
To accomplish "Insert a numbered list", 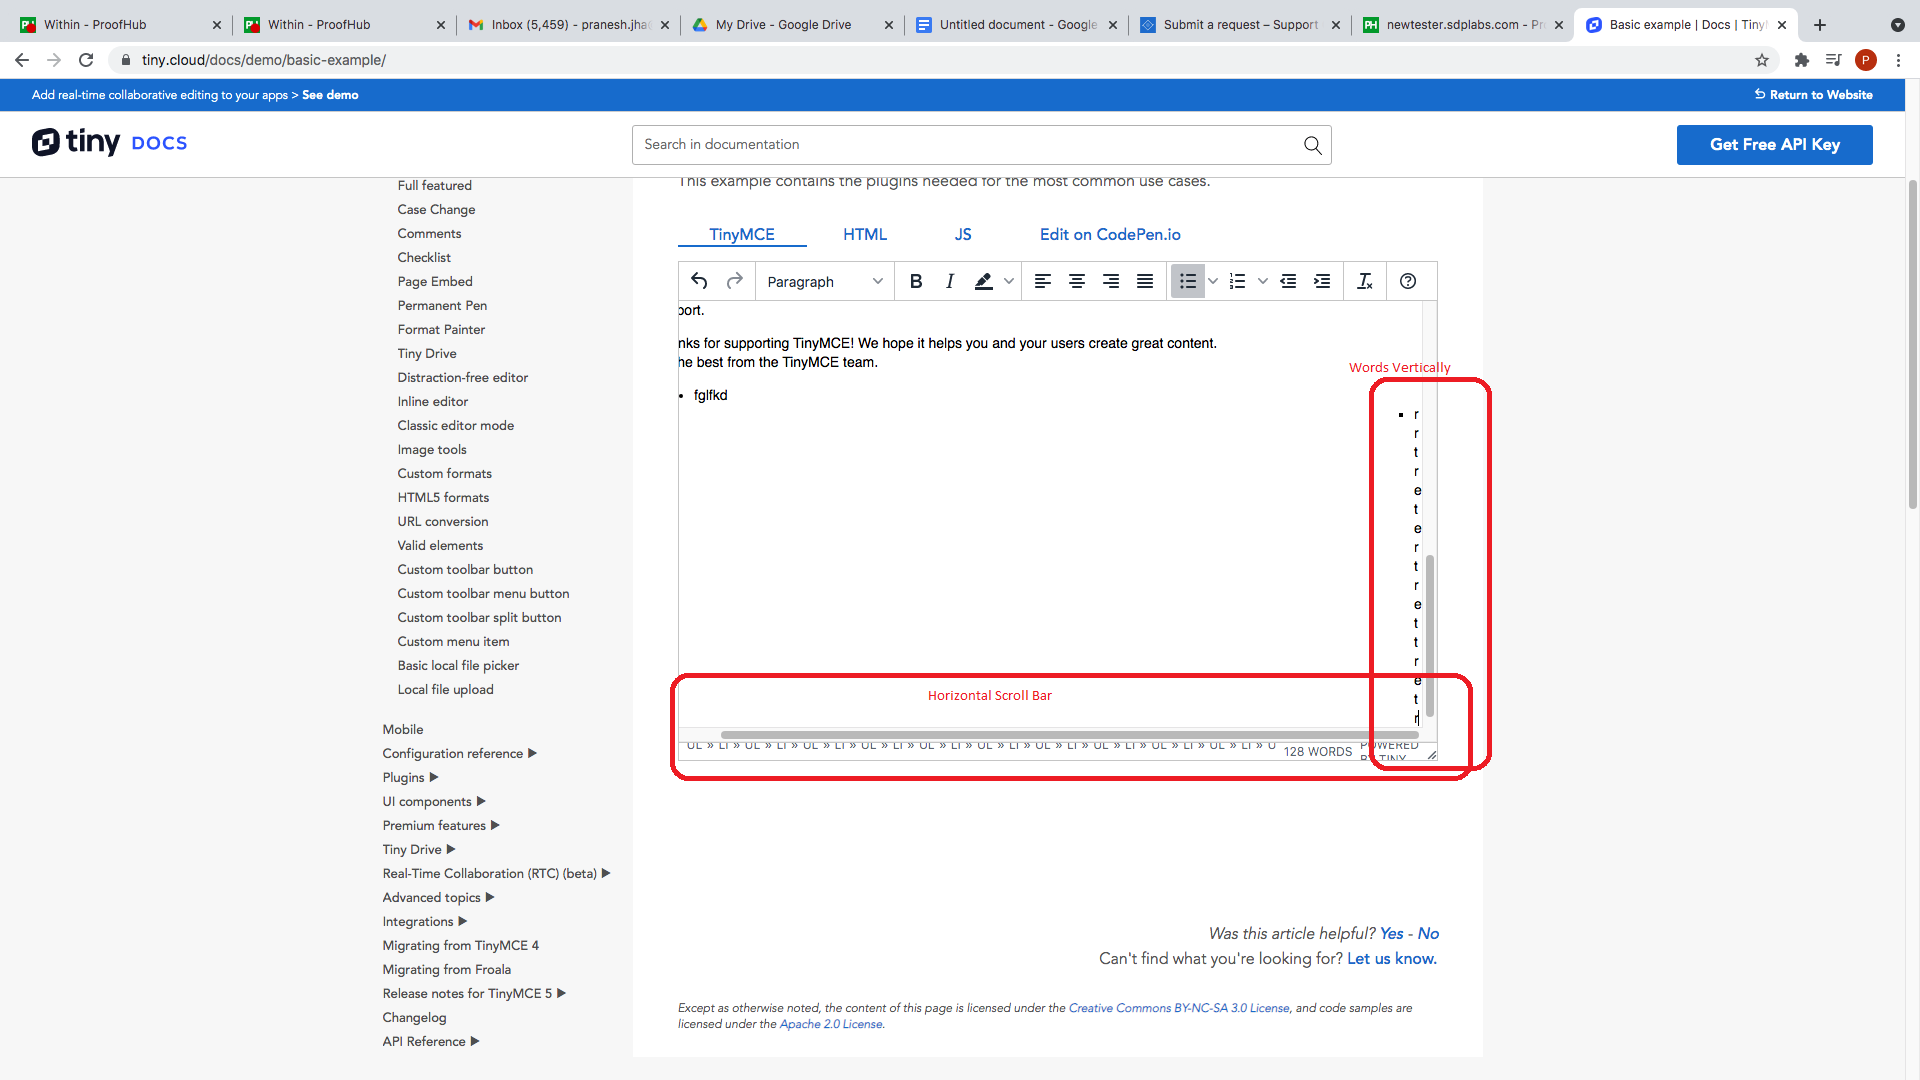I will click(1237, 281).
